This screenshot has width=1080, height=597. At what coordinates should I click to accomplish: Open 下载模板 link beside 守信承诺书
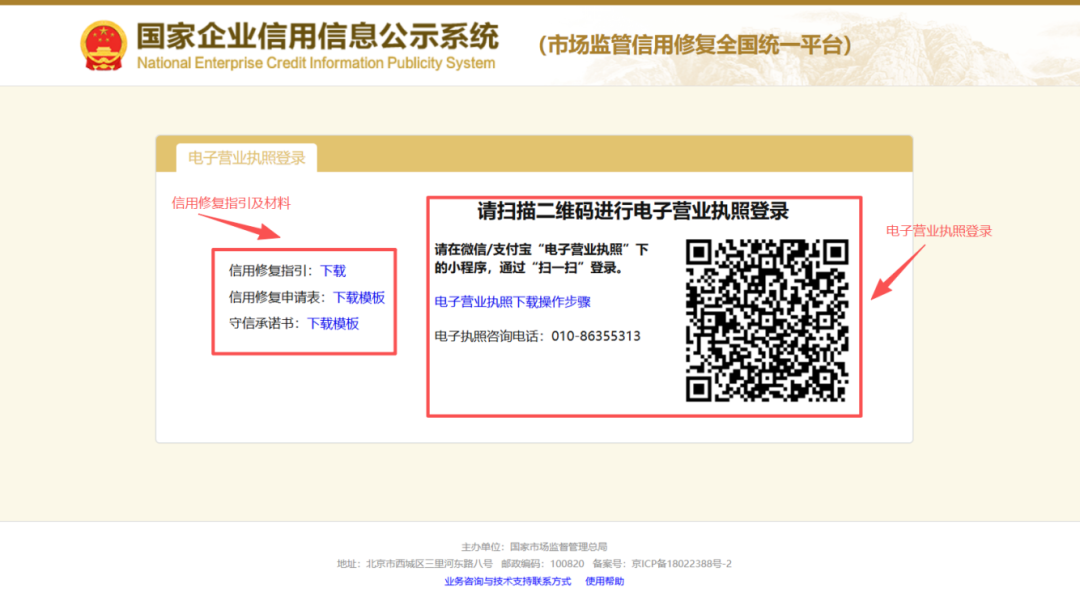(x=333, y=324)
